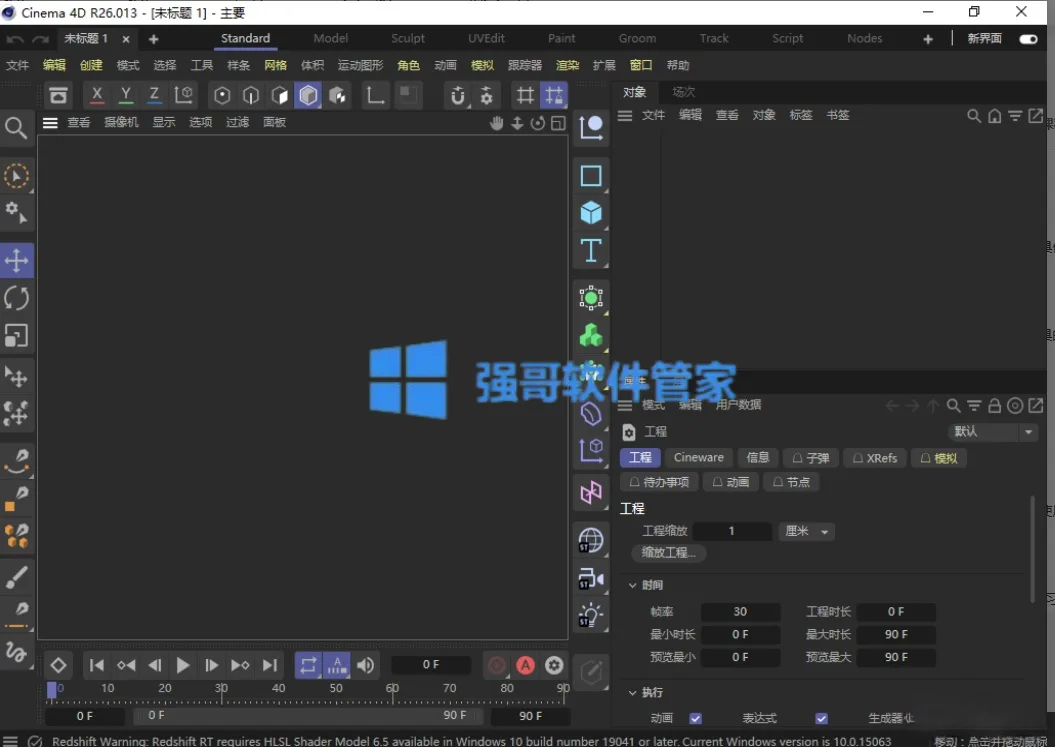Add a rectangle spline object

[591, 176]
